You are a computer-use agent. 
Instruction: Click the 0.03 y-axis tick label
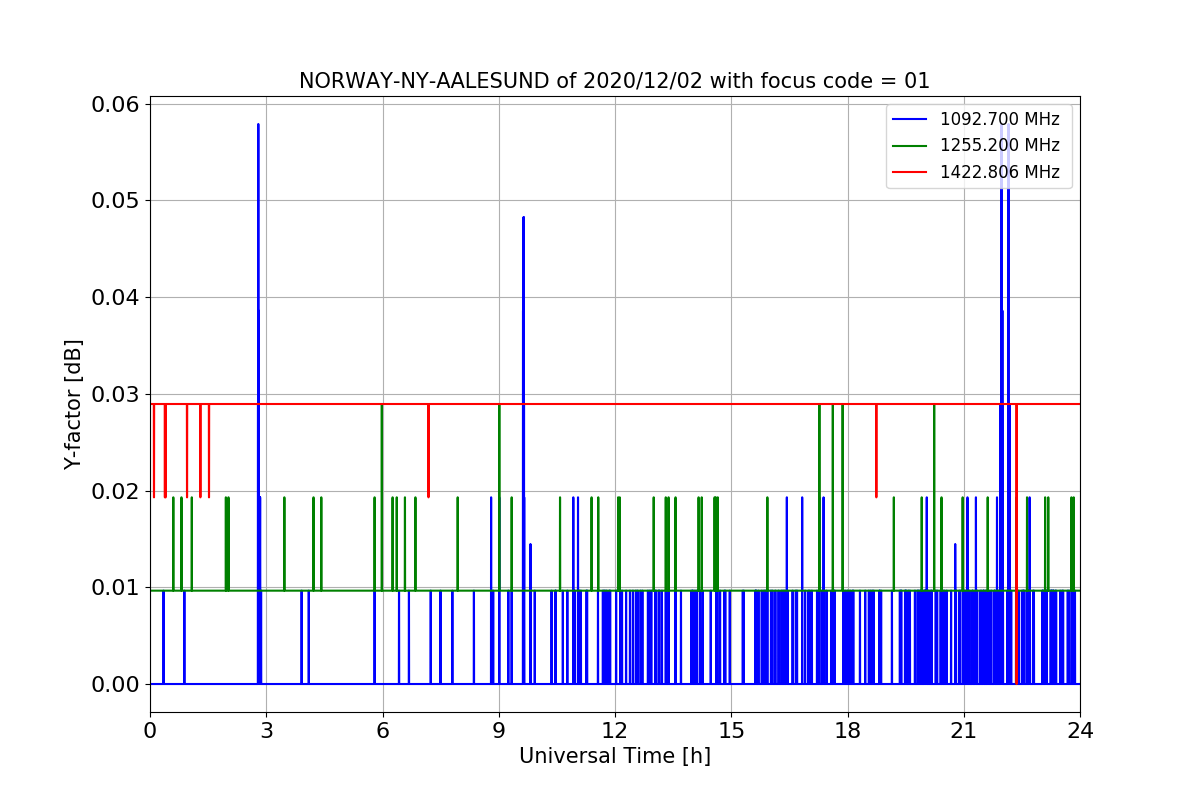(113, 394)
